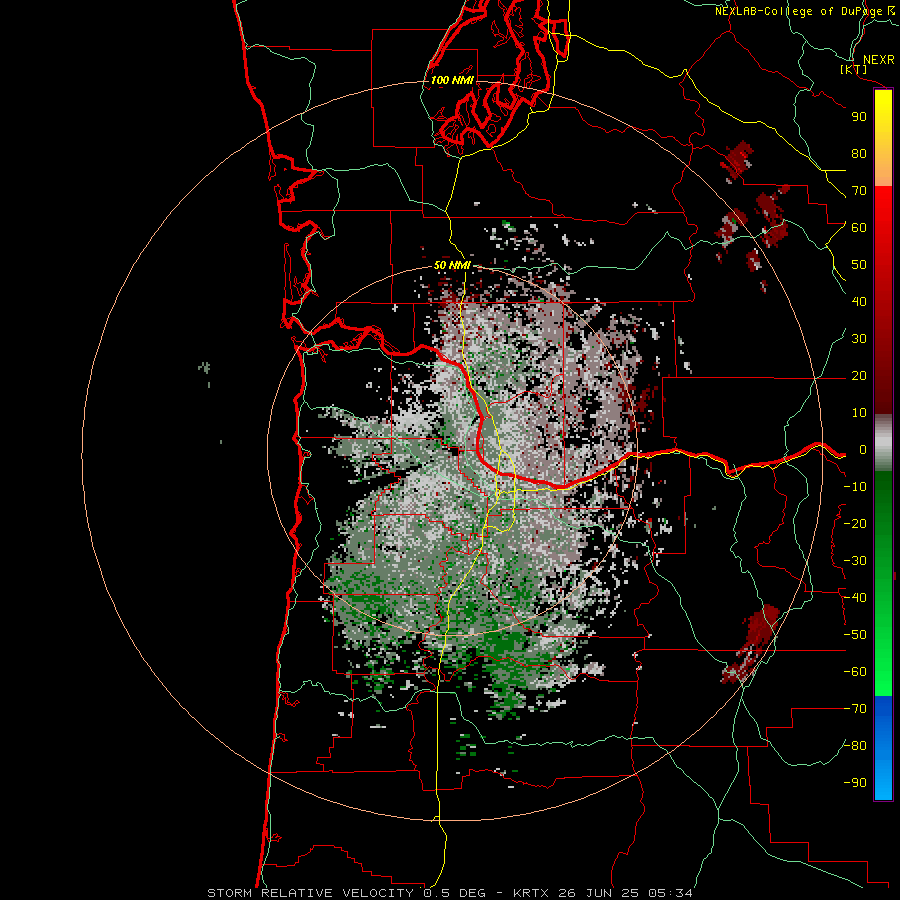Viewport: 900px width, 900px height.
Task: Click the 20 value on velocity scale
Action: click(x=859, y=376)
